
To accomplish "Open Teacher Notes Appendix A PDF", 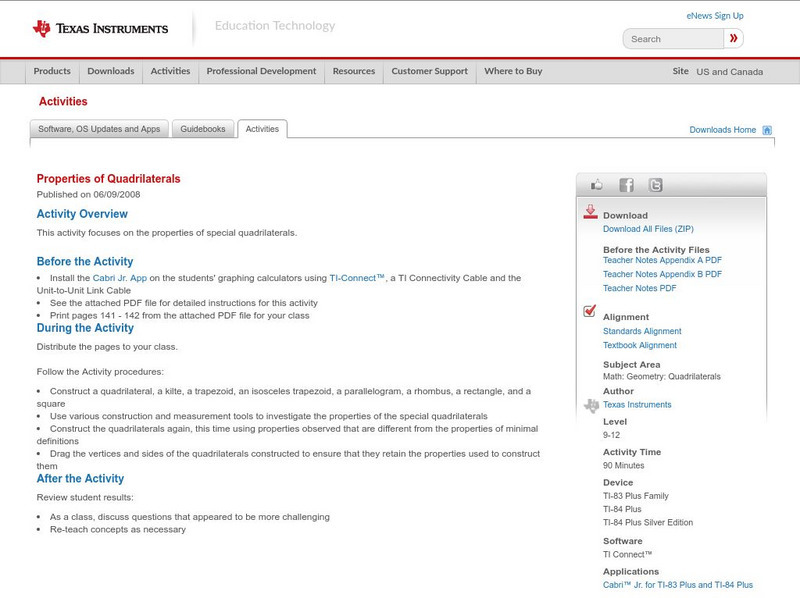I will [x=662, y=260].
